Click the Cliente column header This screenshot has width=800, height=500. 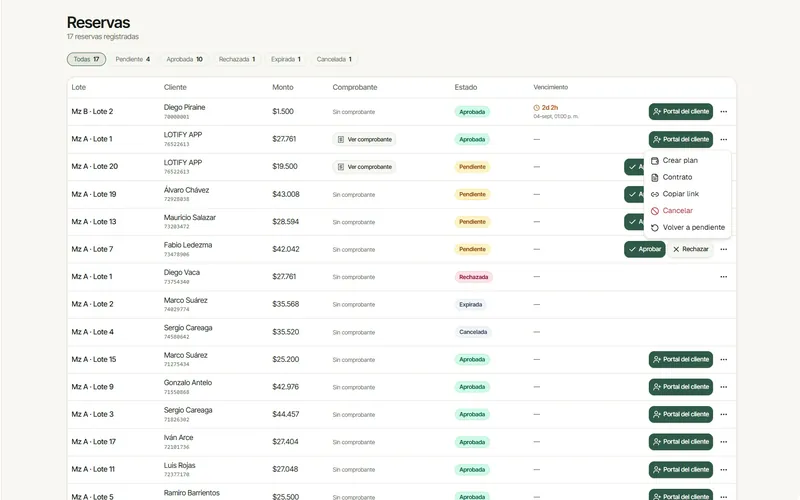175,87
